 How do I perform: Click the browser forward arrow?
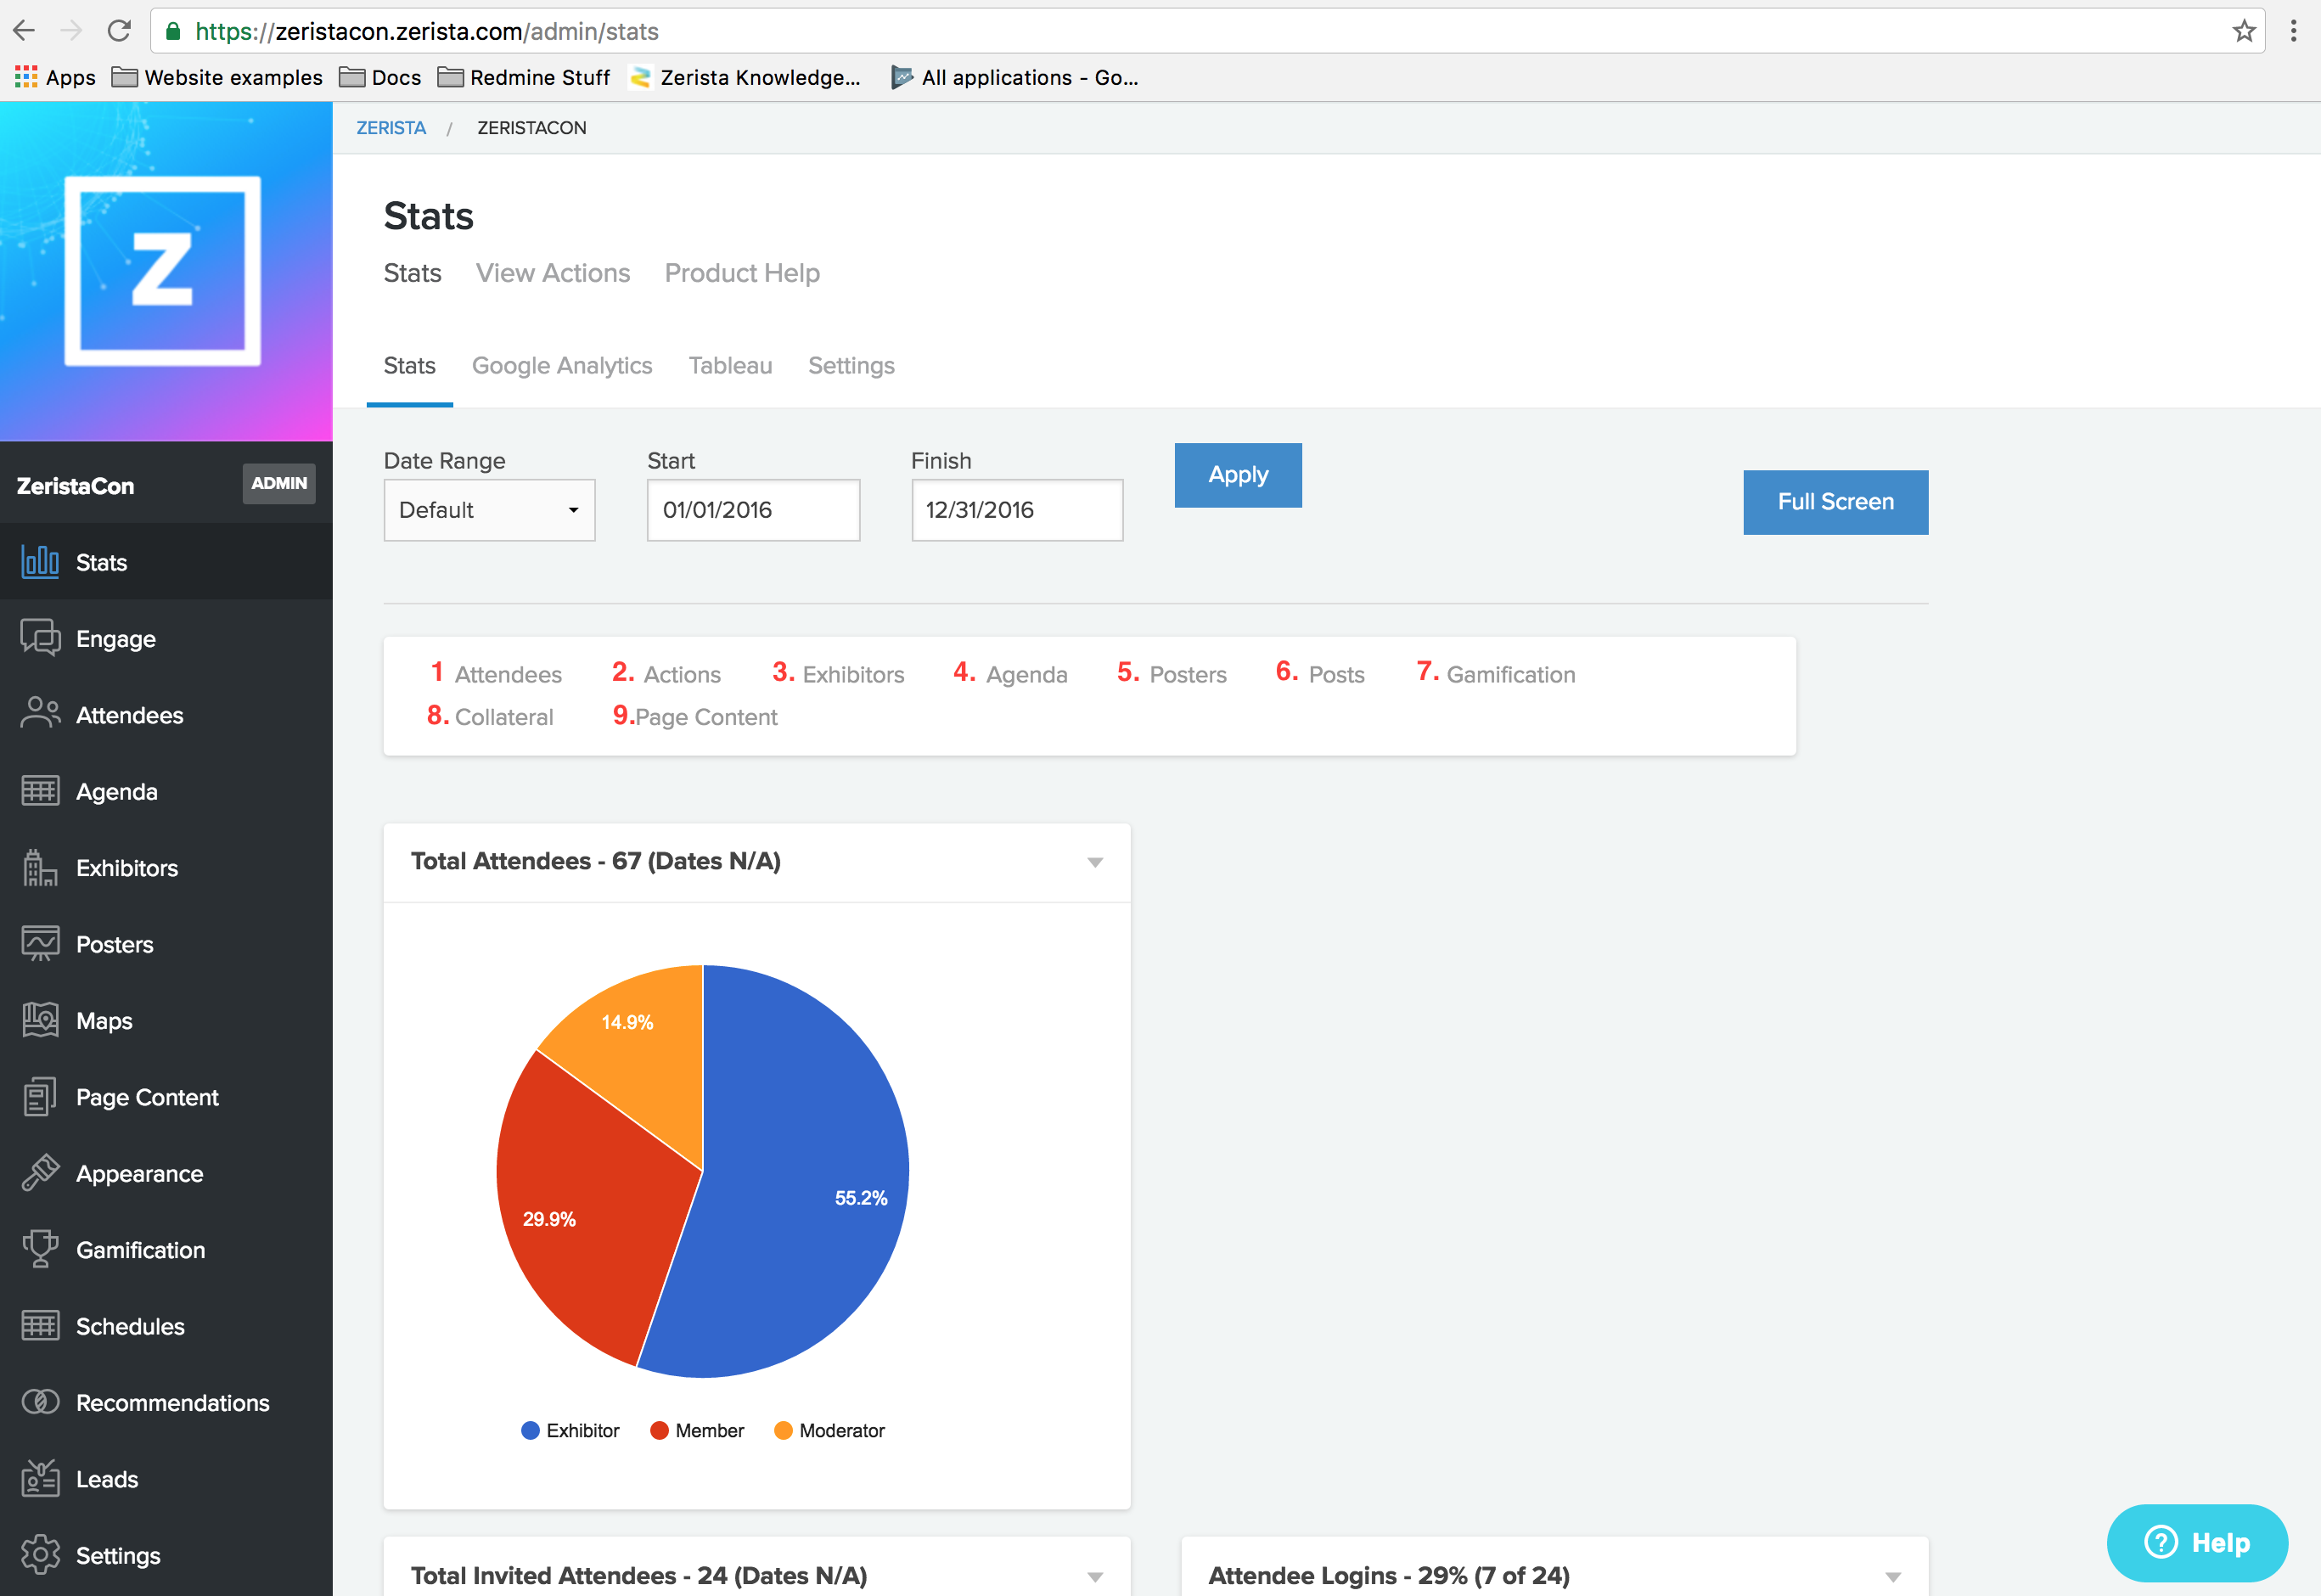71,31
